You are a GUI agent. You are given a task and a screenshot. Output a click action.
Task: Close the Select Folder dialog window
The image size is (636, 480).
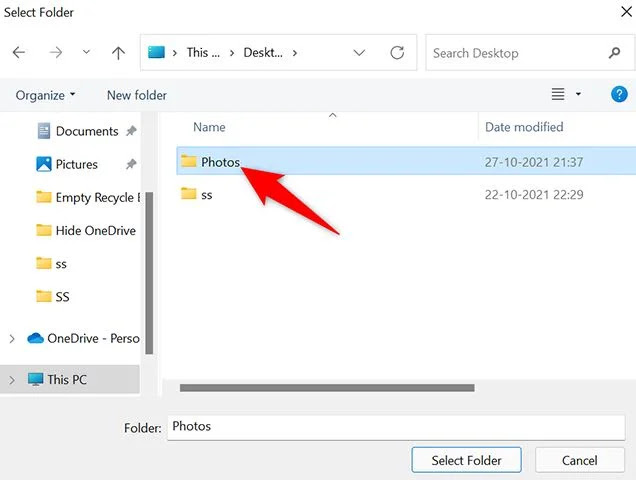pos(626,11)
